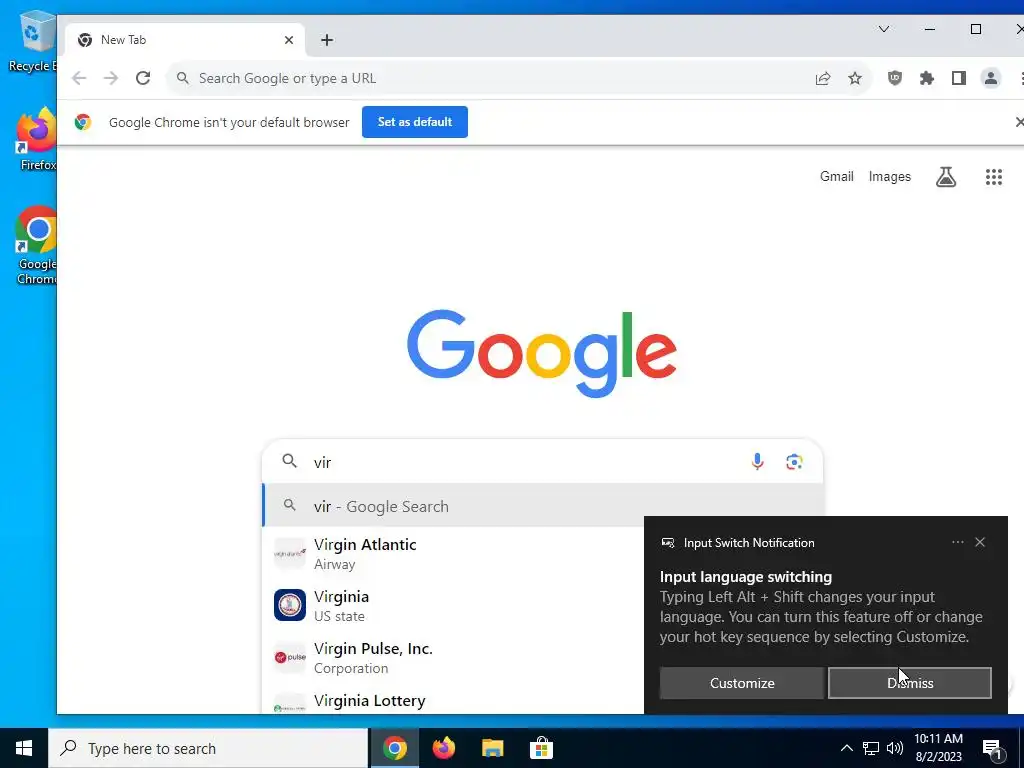
Task: Open Search Labs flask icon
Action: 946,176
